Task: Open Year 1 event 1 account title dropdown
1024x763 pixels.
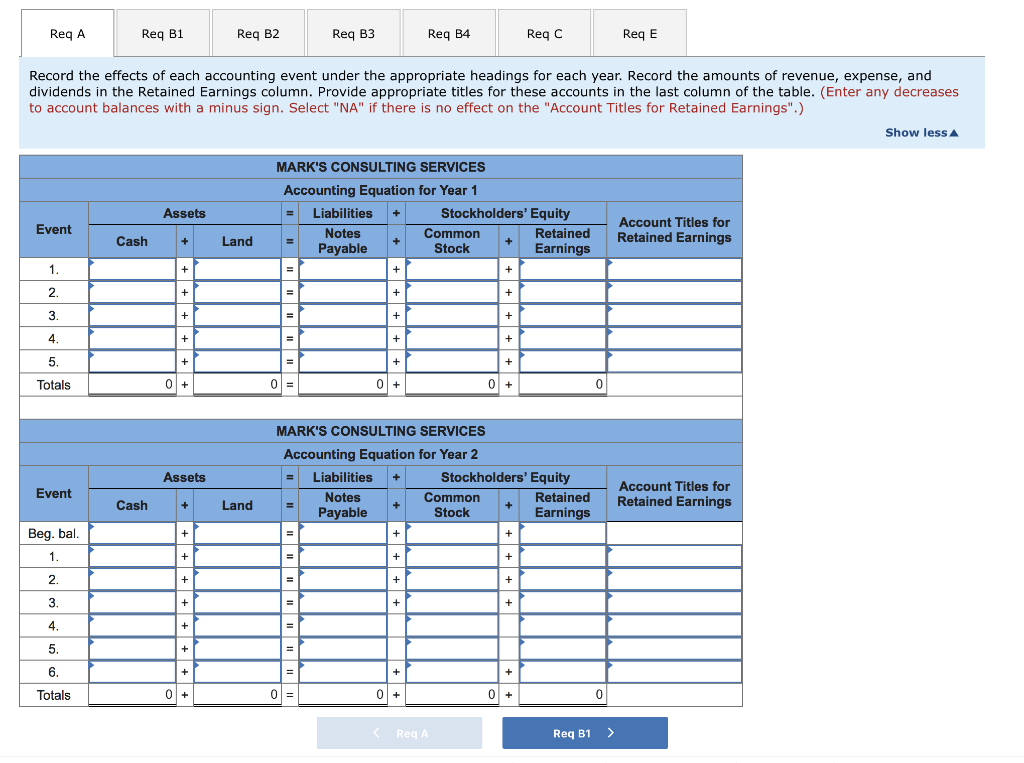Action: click(x=675, y=269)
